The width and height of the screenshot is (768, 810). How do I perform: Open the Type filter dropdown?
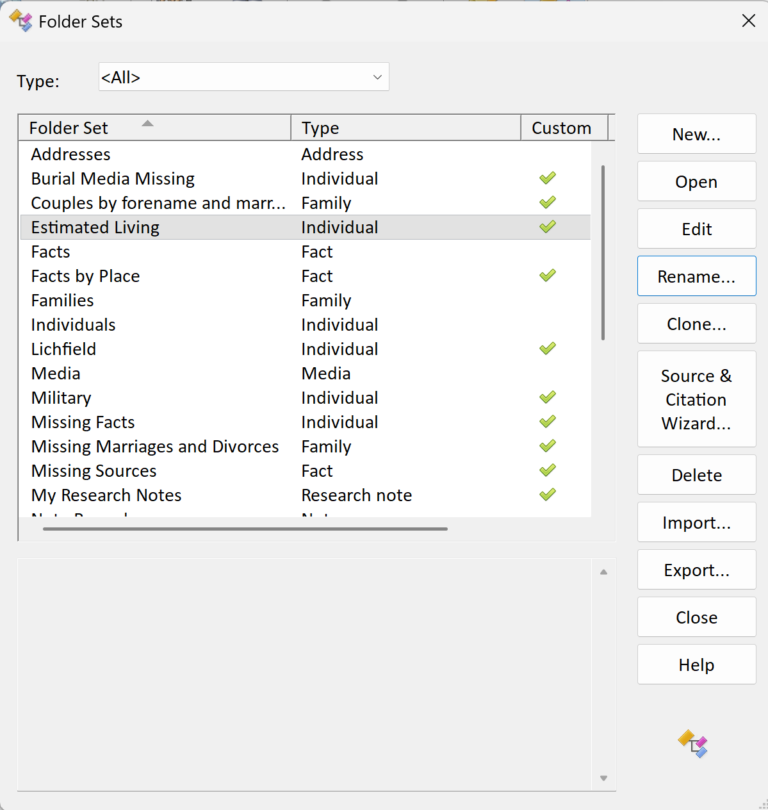[244, 77]
